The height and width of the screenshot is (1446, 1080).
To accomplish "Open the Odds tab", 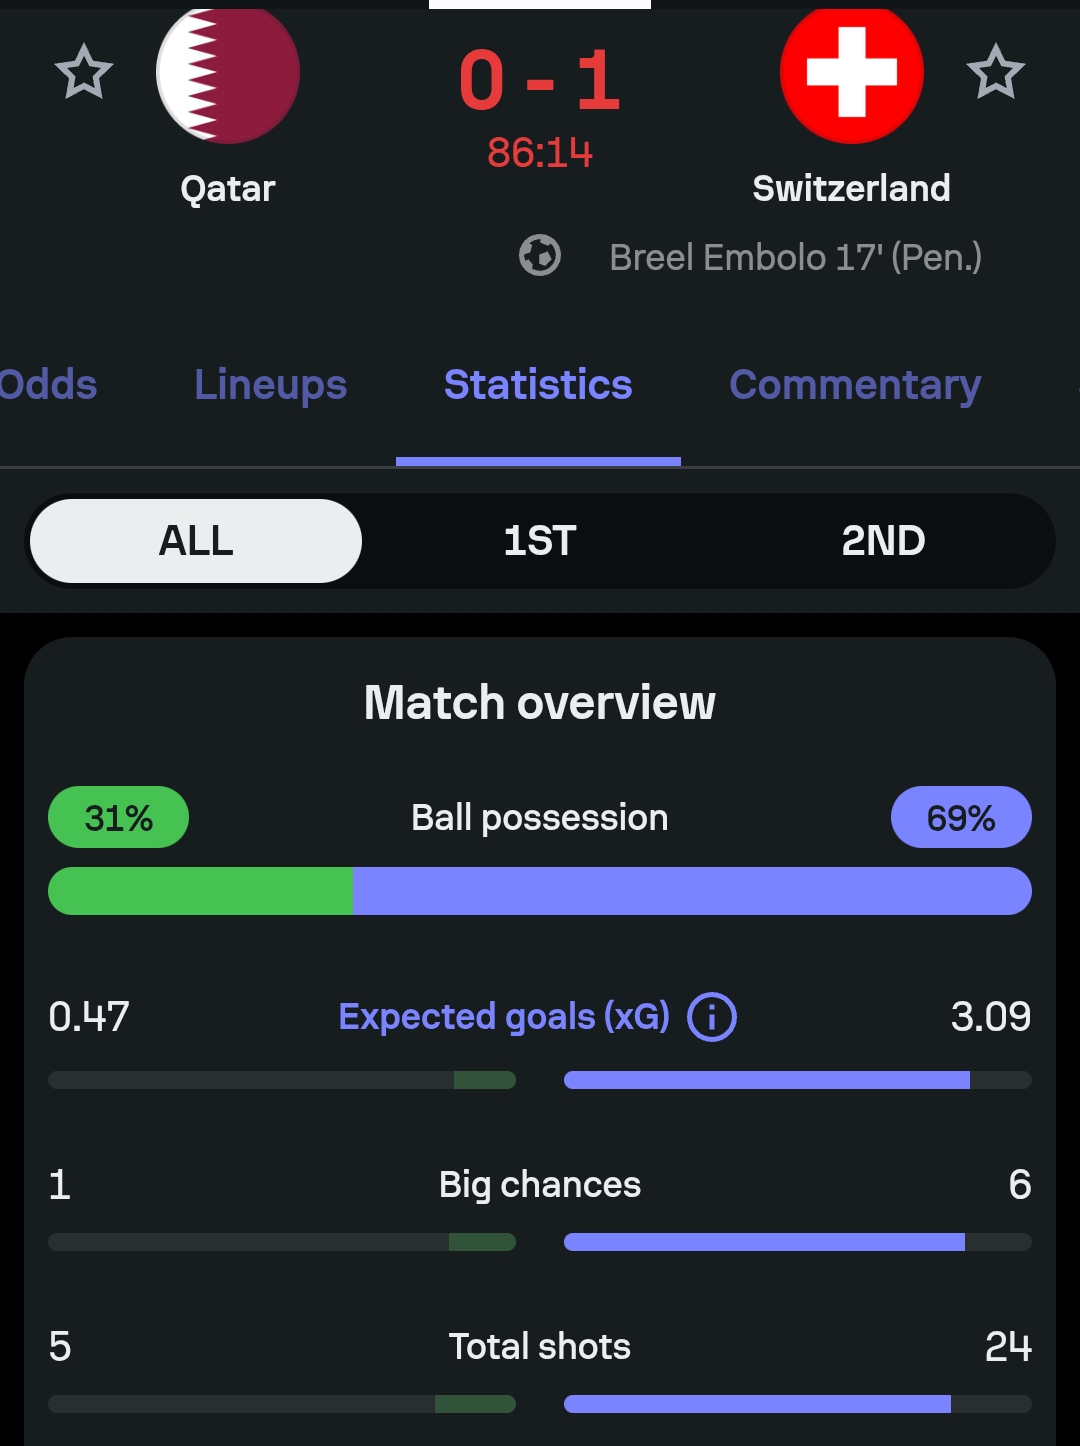I will point(48,385).
